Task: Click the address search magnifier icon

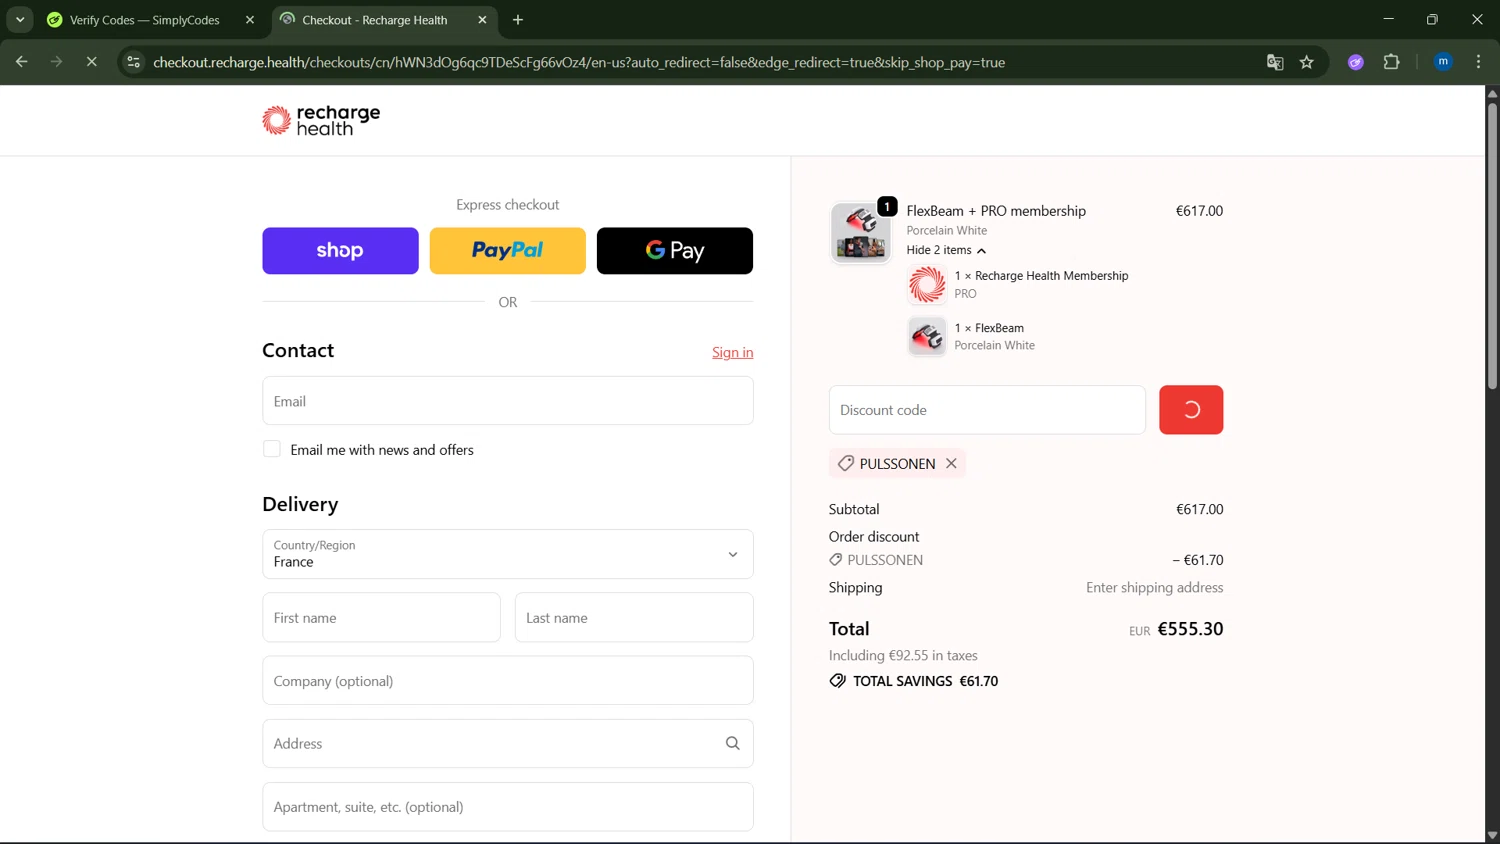Action: point(732,744)
